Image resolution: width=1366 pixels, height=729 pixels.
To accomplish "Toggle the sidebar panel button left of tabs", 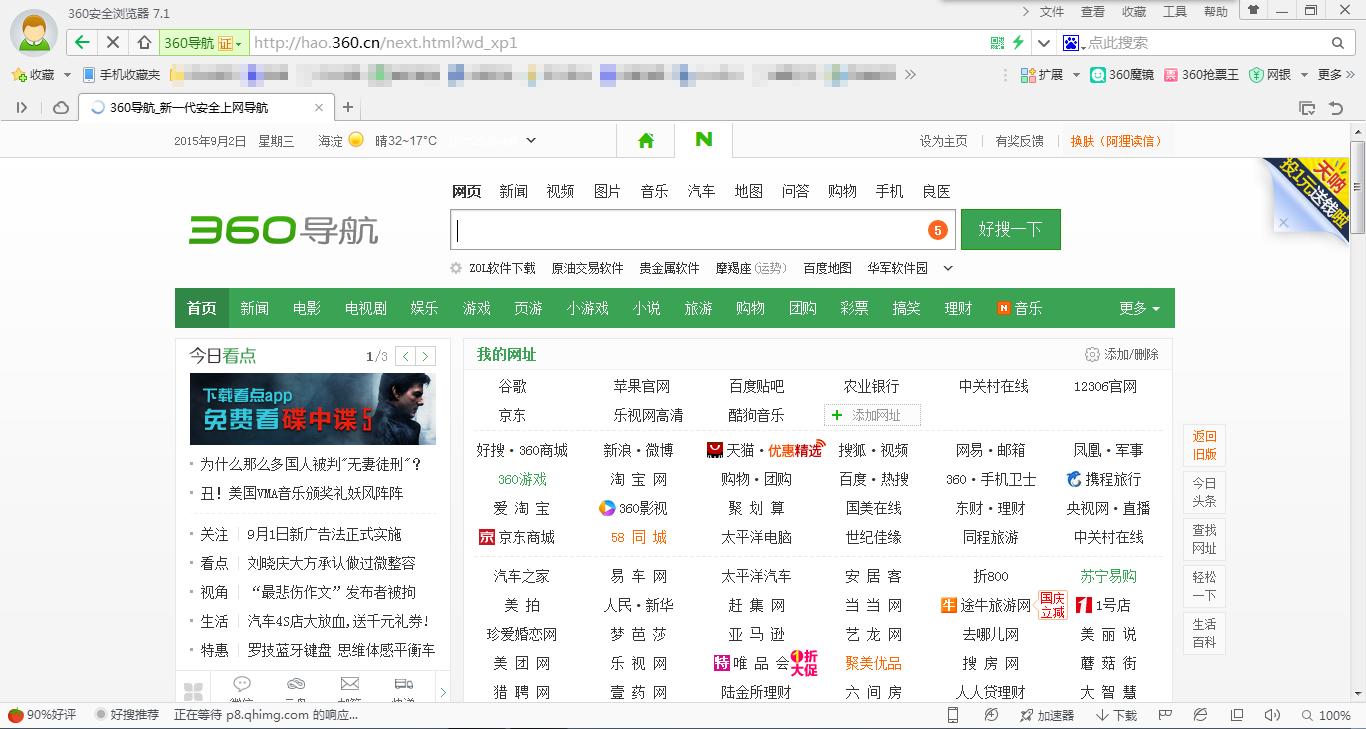I will tap(22, 108).
